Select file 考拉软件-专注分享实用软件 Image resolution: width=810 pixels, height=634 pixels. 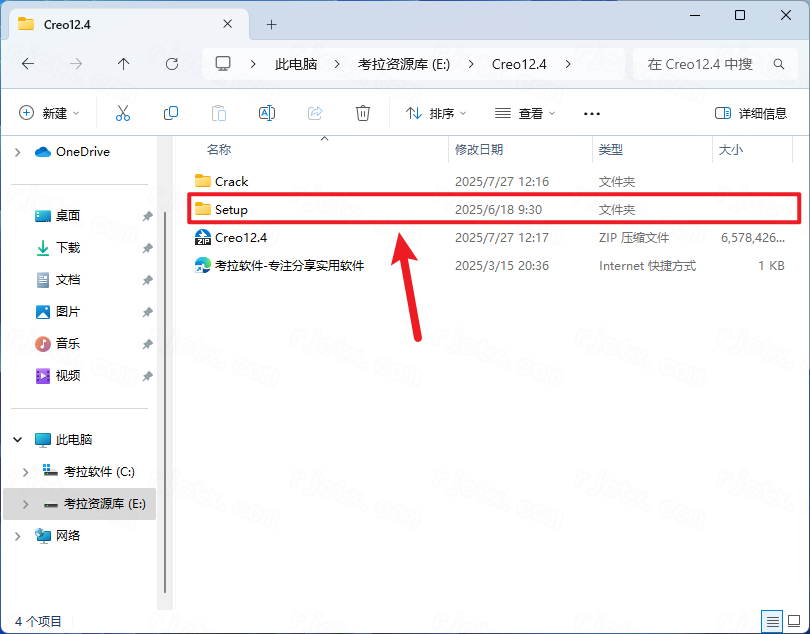tap(289, 266)
